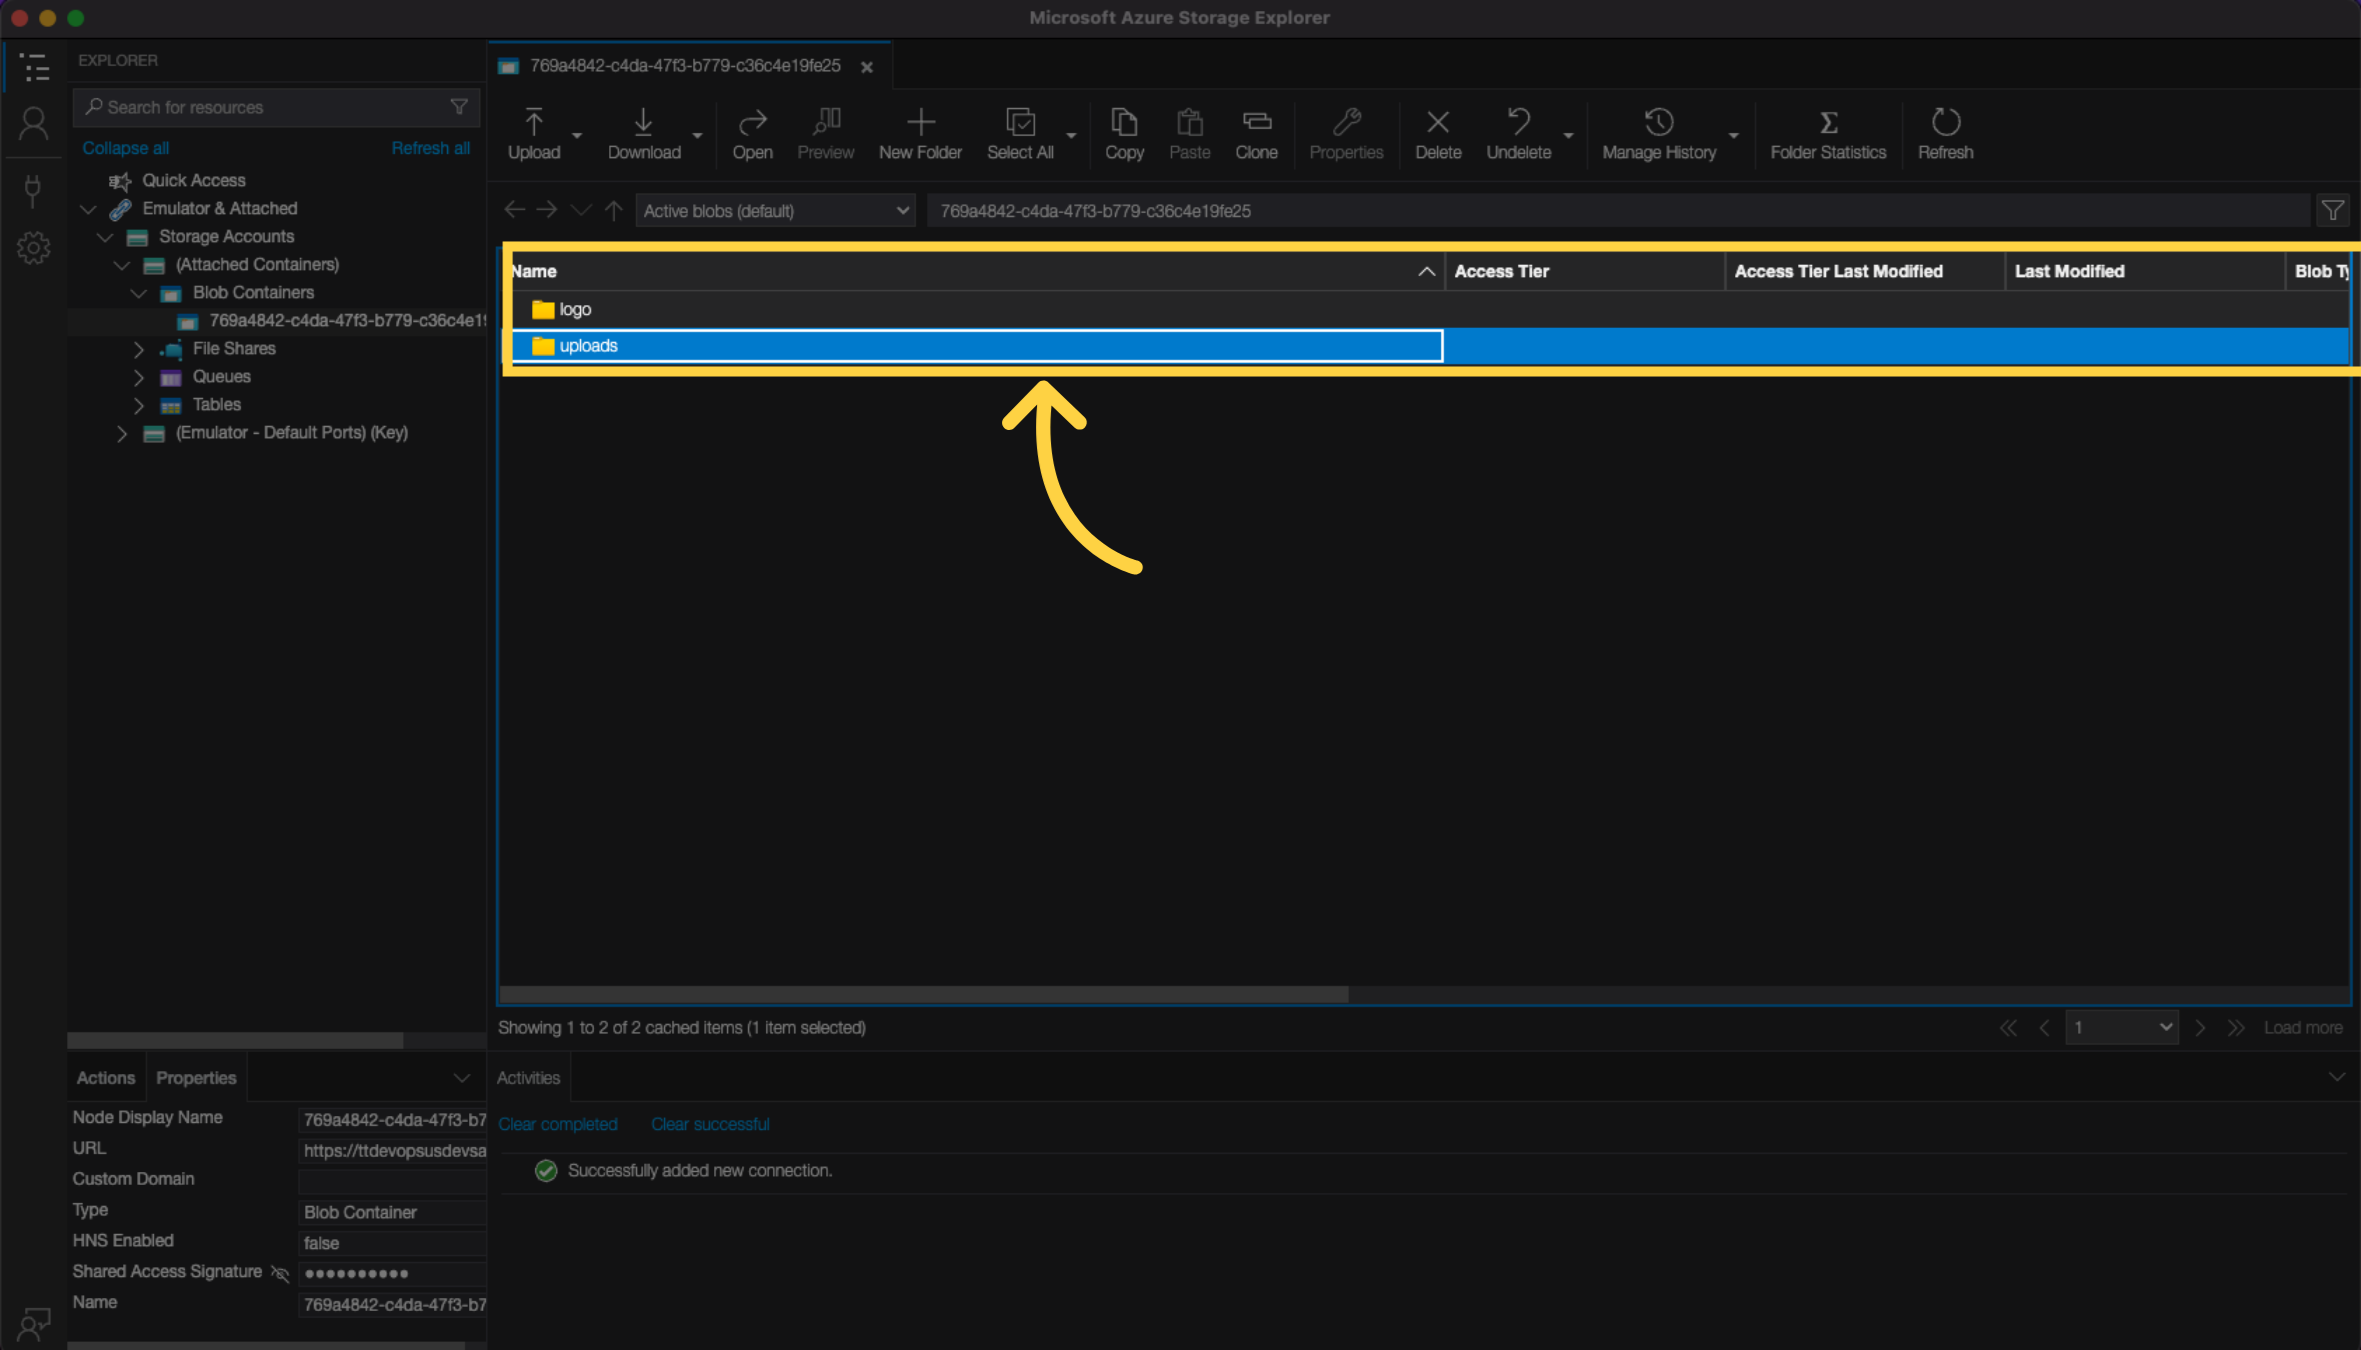Expand the Tables tree node
This screenshot has width=2361, height=1350.
(139, 405)
